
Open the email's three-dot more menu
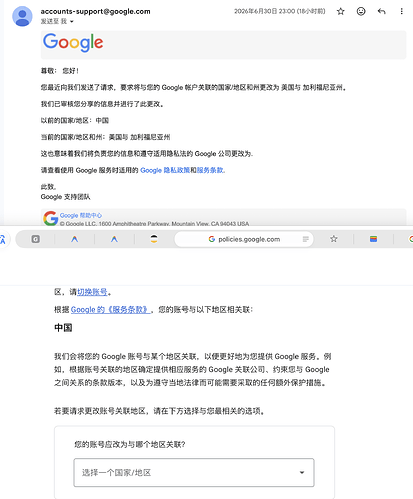(x=401, y=12)
